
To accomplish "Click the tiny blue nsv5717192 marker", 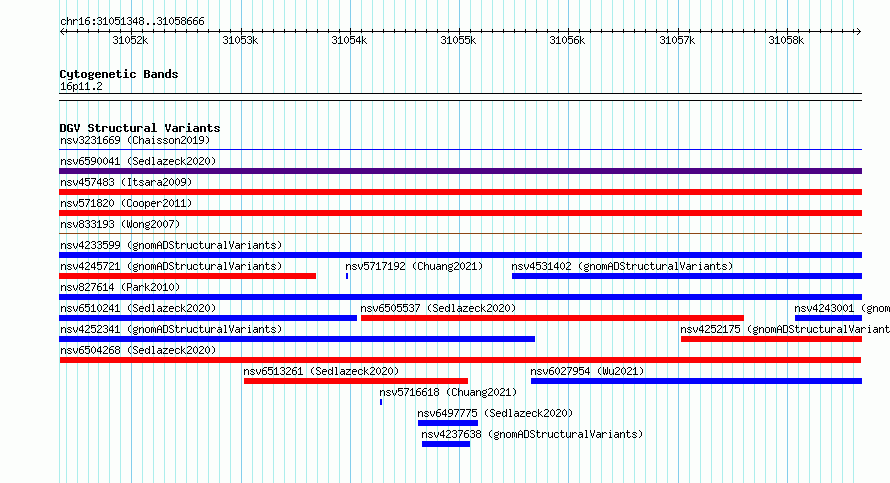I will coord(347,276).
